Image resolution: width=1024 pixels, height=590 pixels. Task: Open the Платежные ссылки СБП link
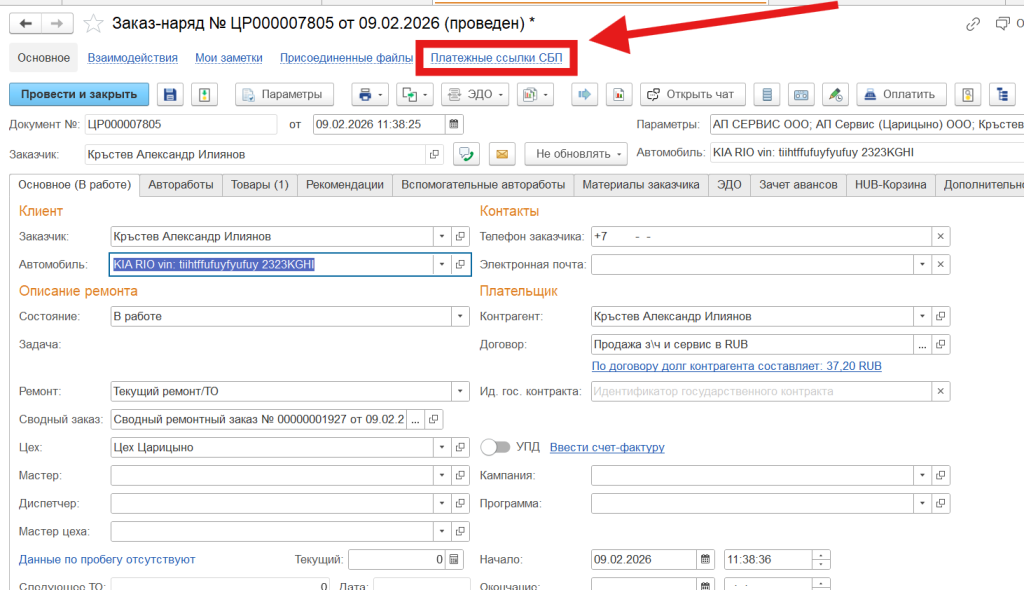[x=496, y=58]
